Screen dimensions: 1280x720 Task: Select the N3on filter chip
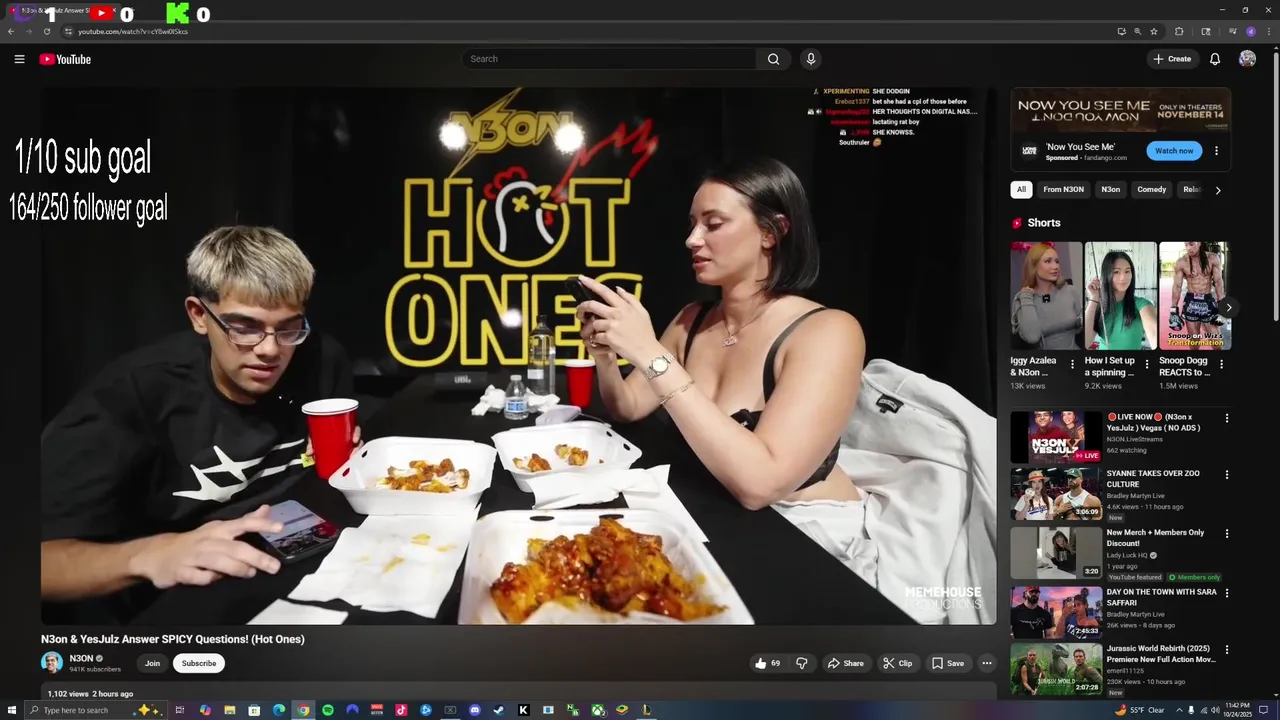pyautogui.click(x=1111, y=189)
